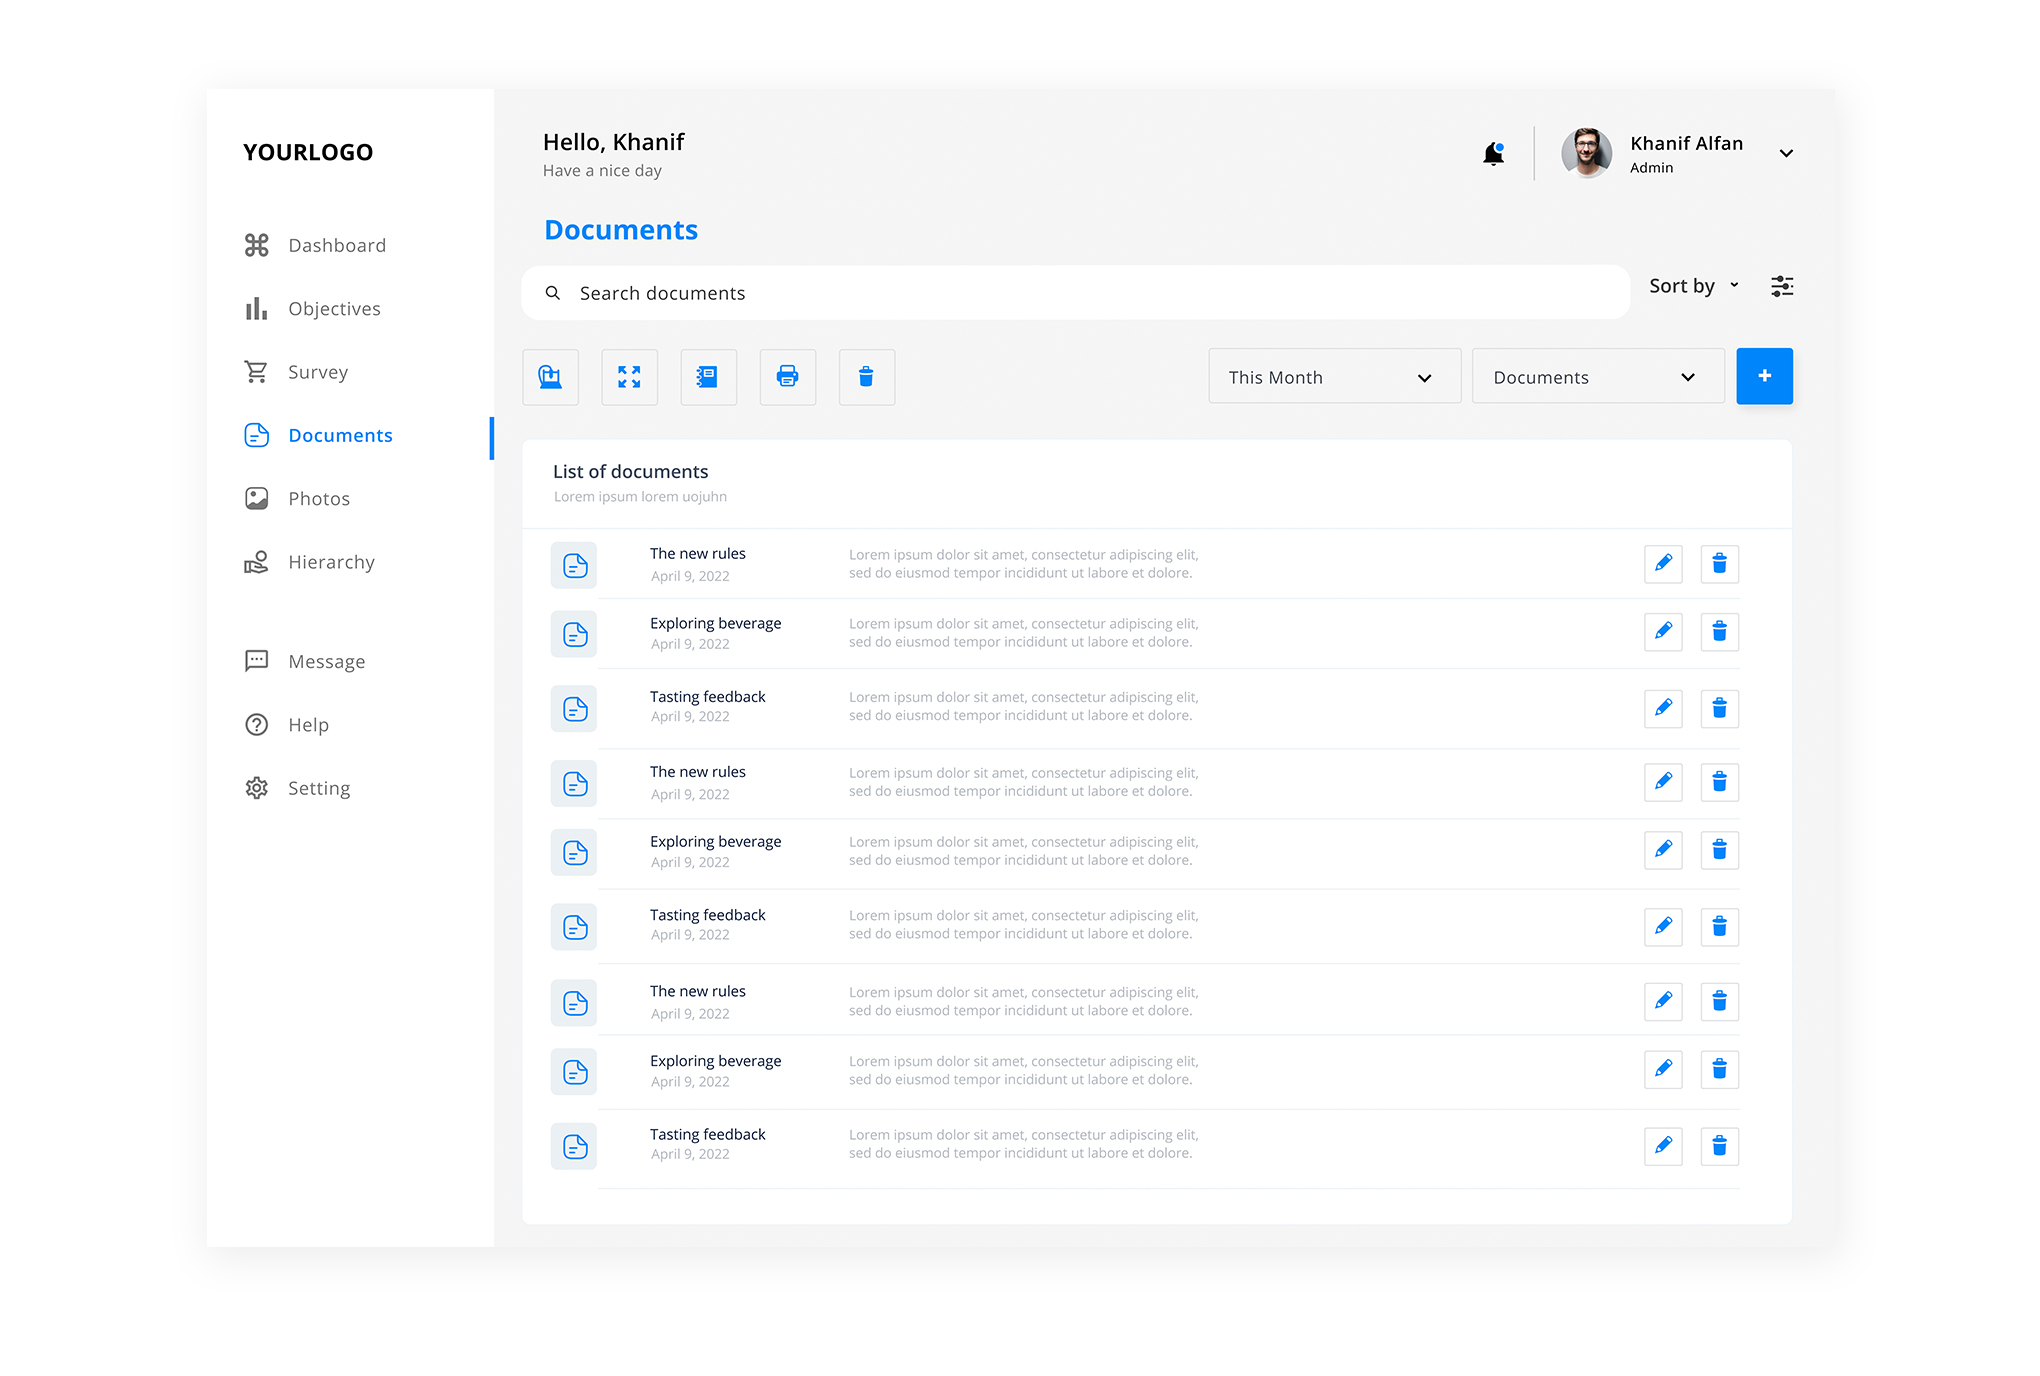Click the fullscreen expand toolbar icon
2040x1376 pixels.
click(629, 377)
